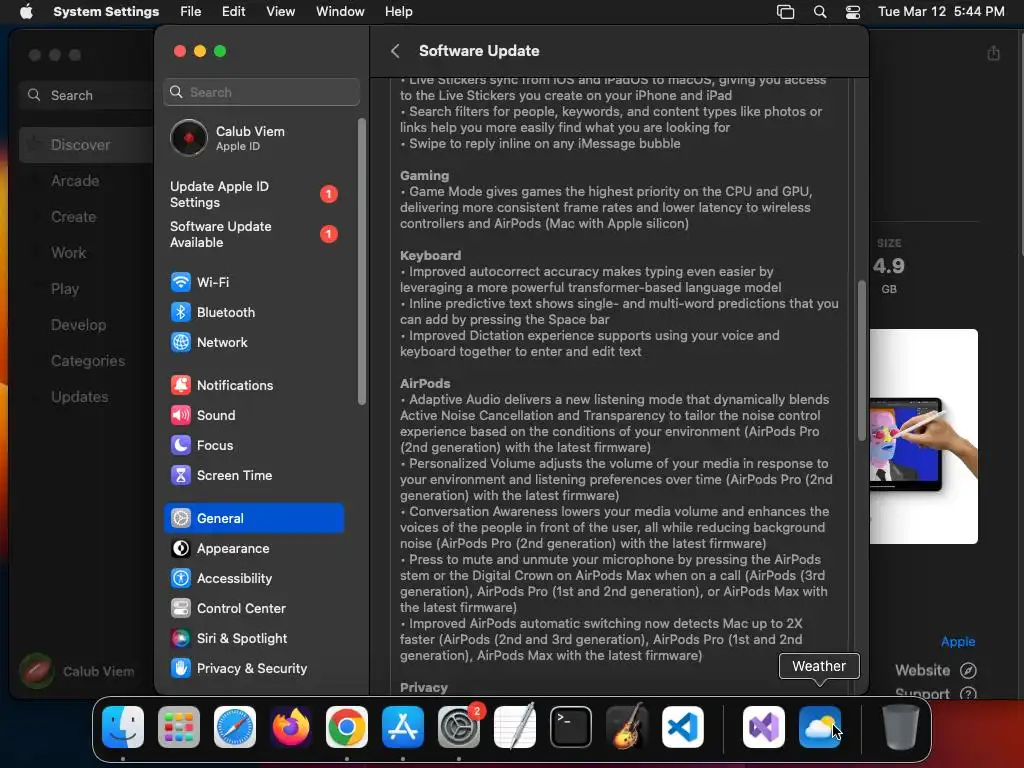Open TextEdit in the Dock
The width and height of the screenshot is (1024, 768).
click(x=515, y=727)
